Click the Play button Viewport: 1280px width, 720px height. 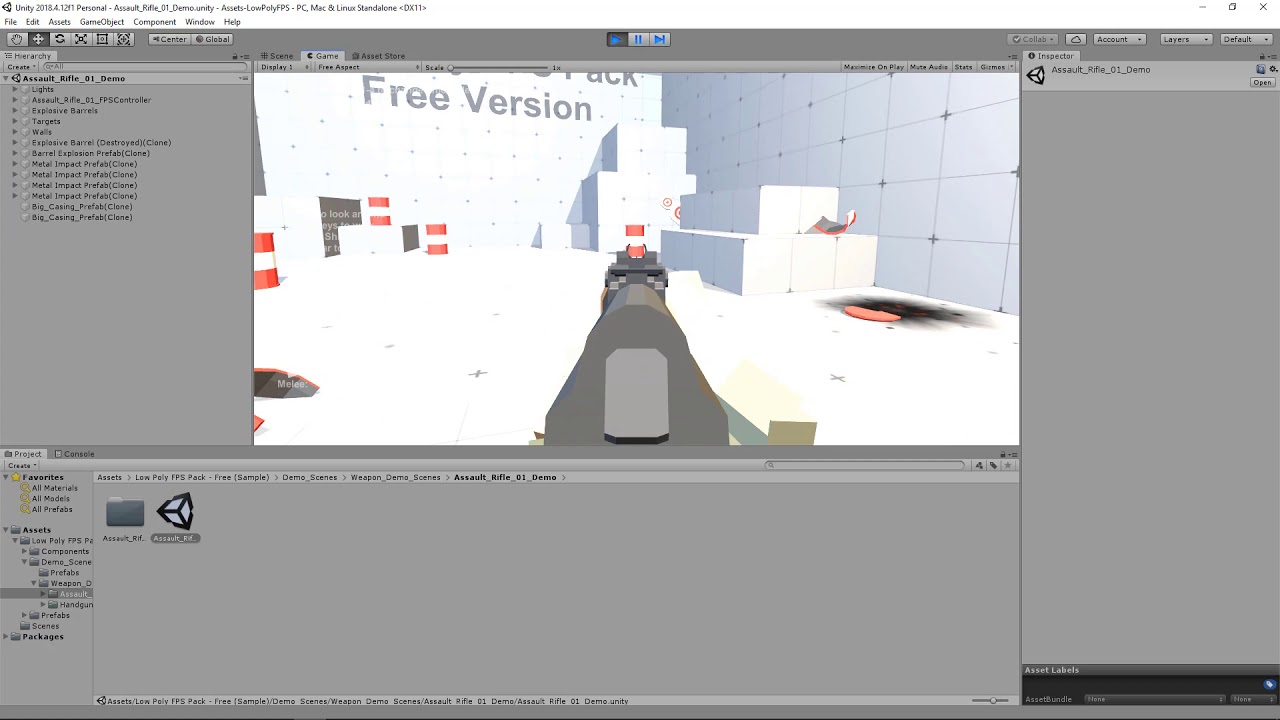(x=617, y=39)
